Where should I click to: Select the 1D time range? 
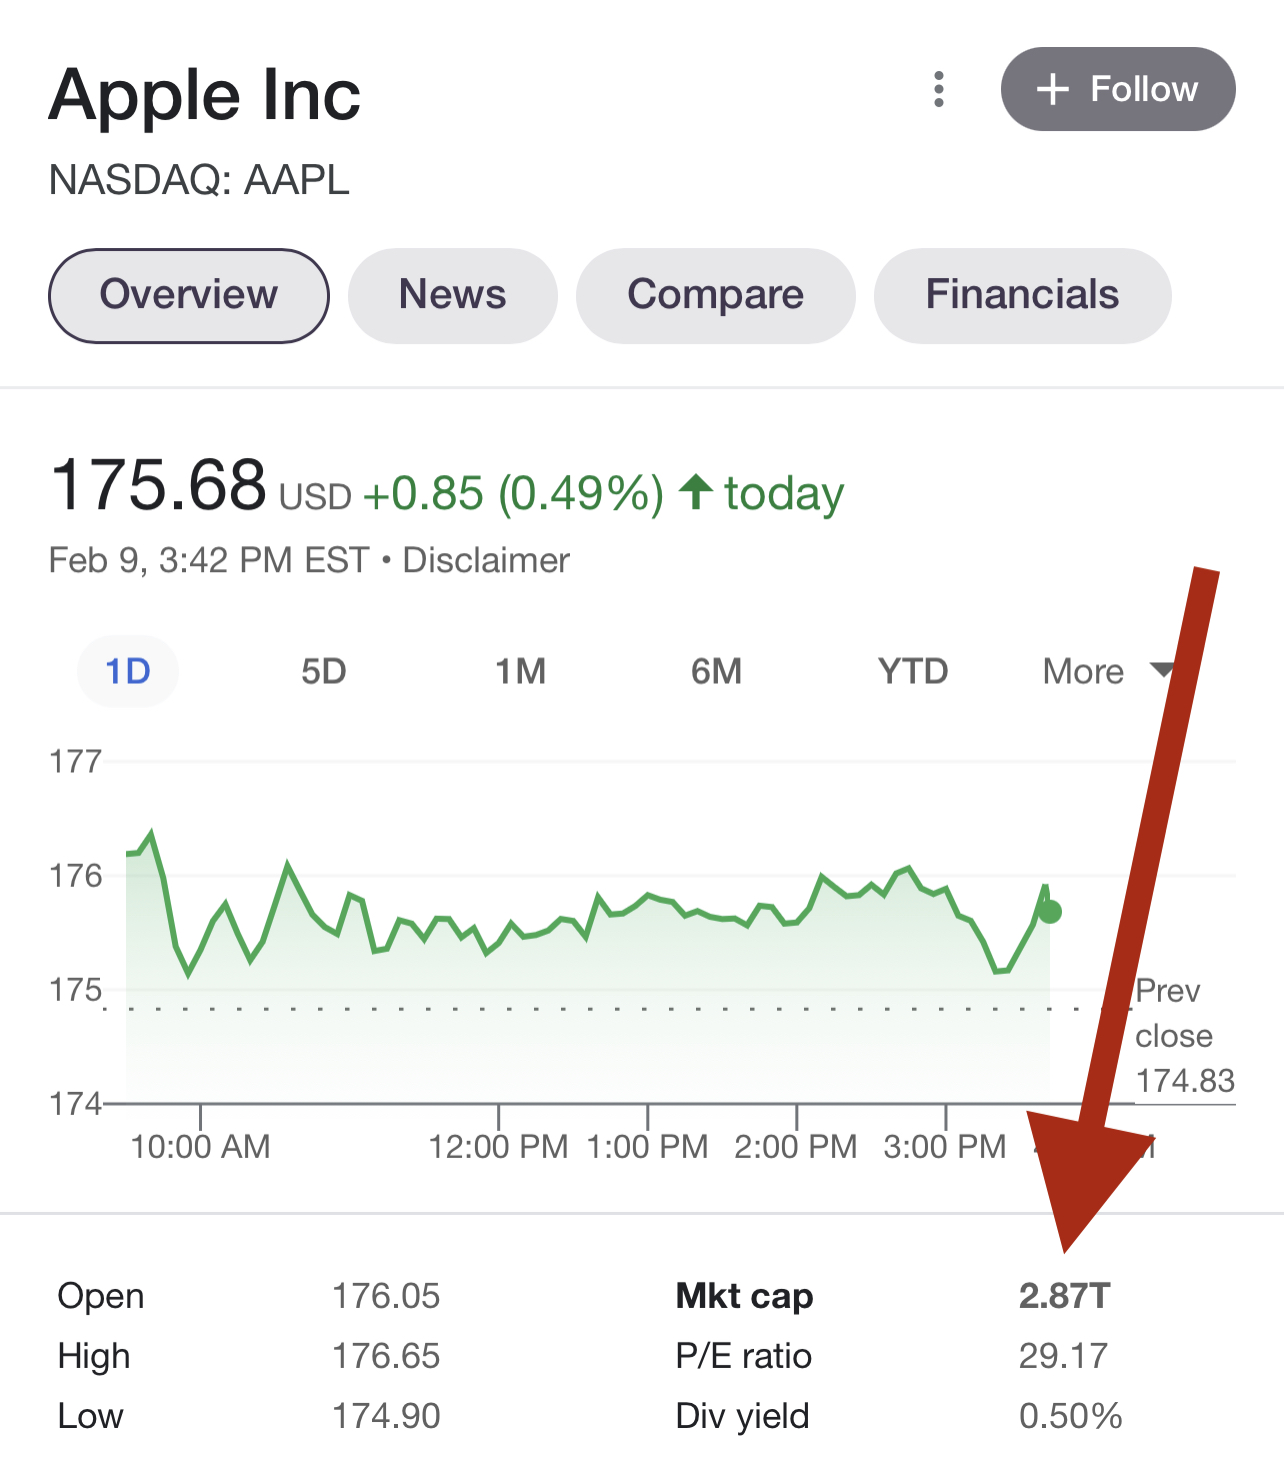(x=128, y=671)
